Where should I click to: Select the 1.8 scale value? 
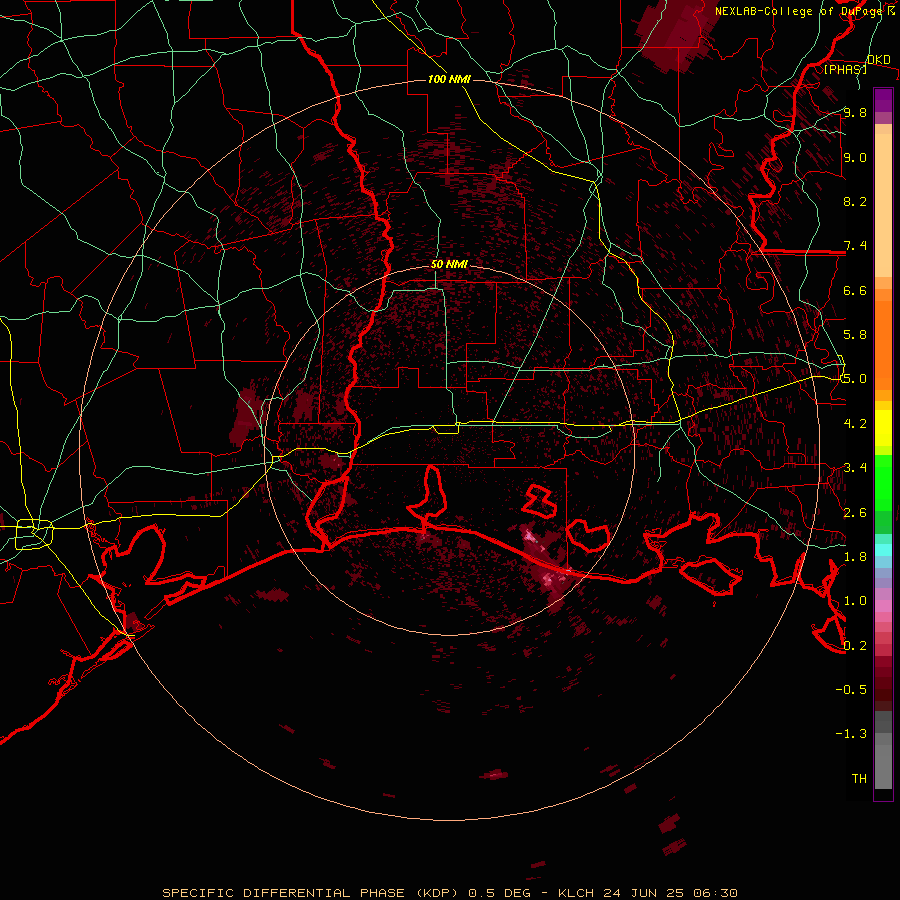(855, 557)
